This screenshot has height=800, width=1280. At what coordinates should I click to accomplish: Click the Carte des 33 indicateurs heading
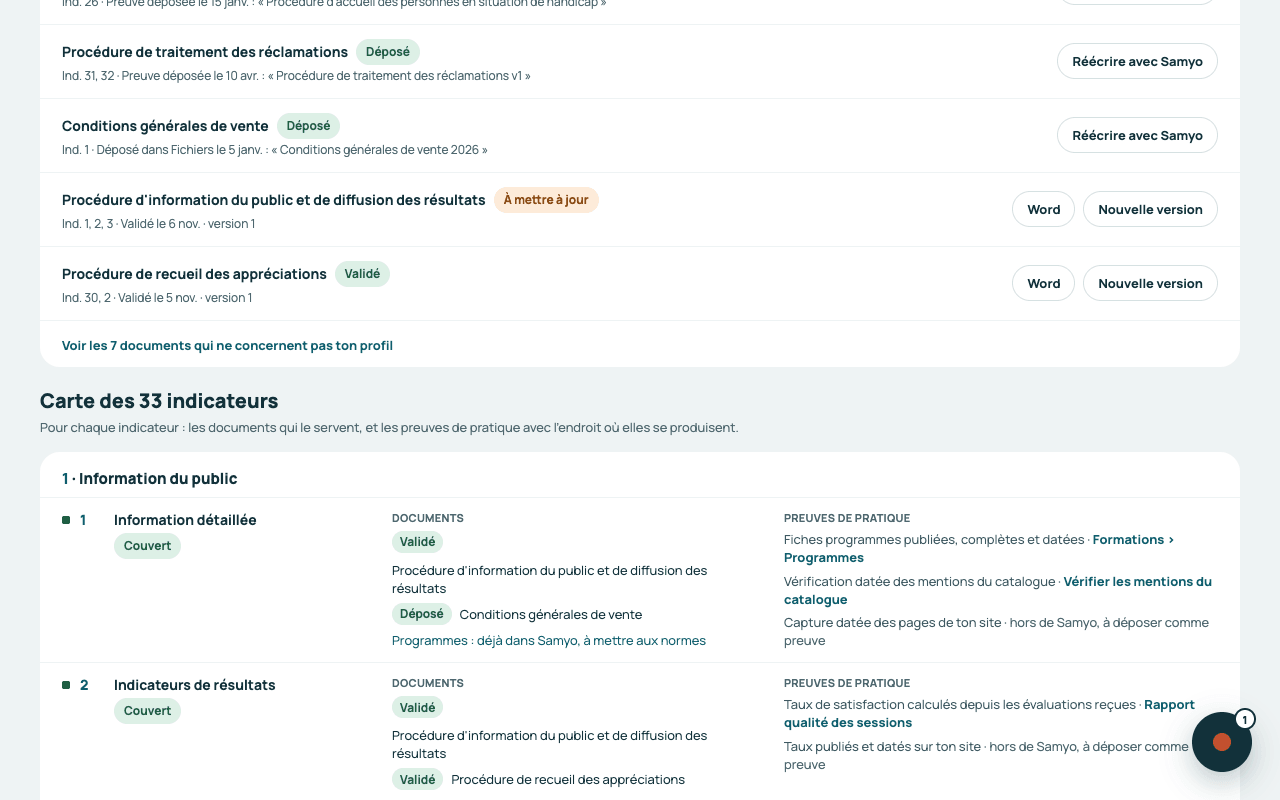159,401
